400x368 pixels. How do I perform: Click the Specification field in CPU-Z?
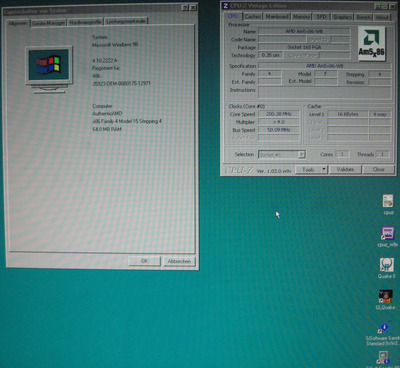click(324, 66)
